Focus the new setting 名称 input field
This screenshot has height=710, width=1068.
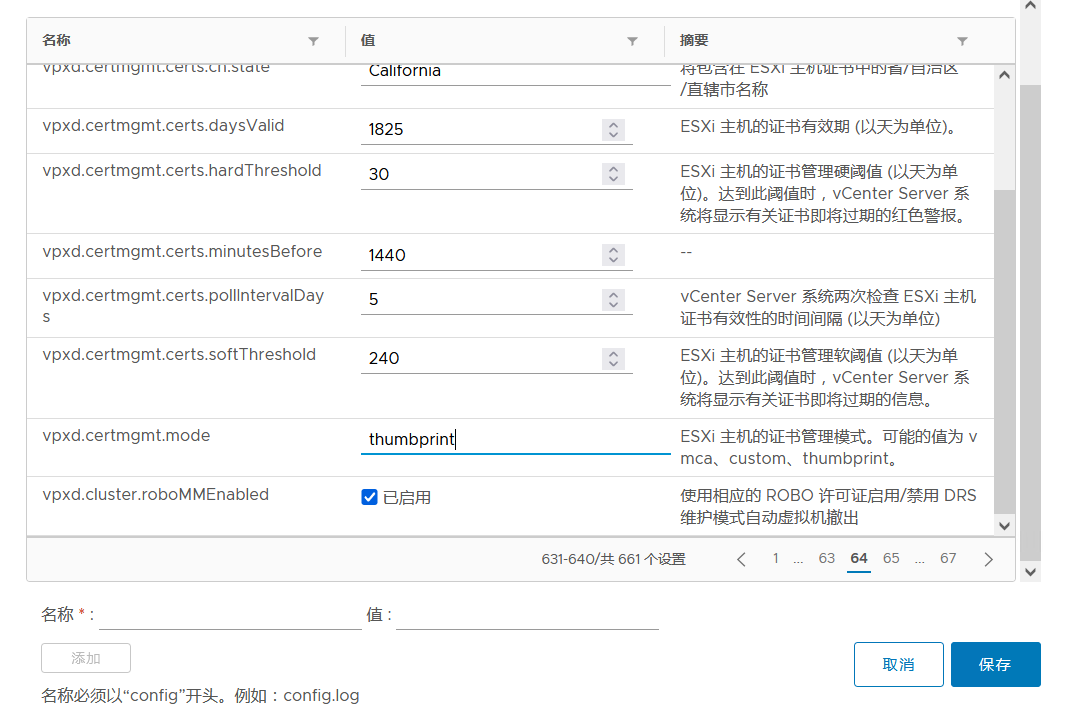click(x=230, y=616)
